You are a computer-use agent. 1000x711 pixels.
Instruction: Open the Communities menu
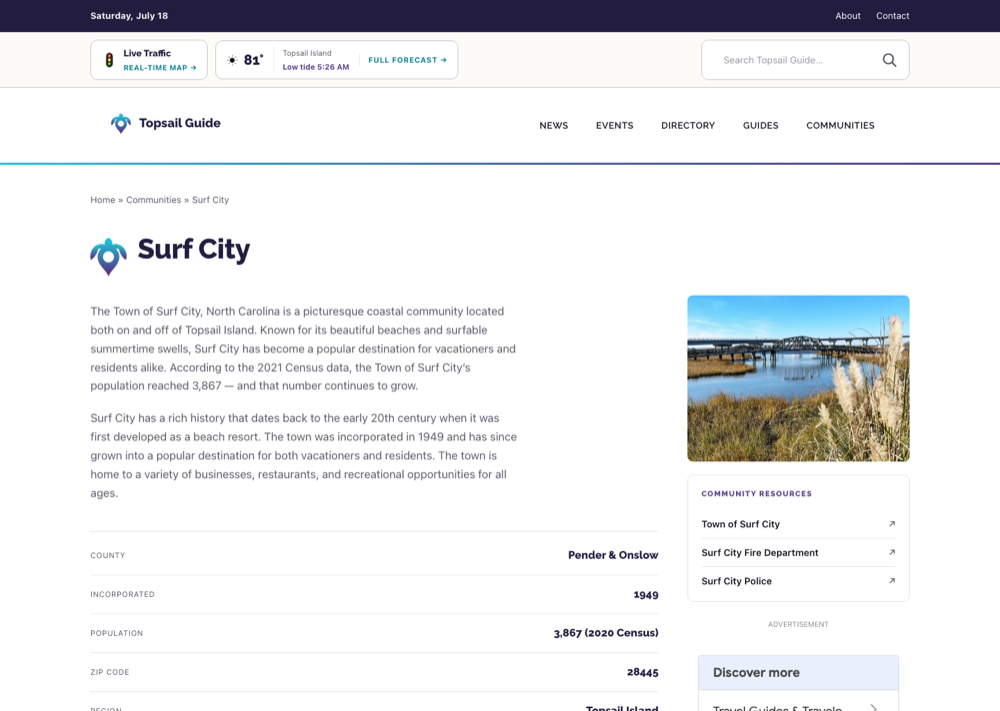pos(841,126)
